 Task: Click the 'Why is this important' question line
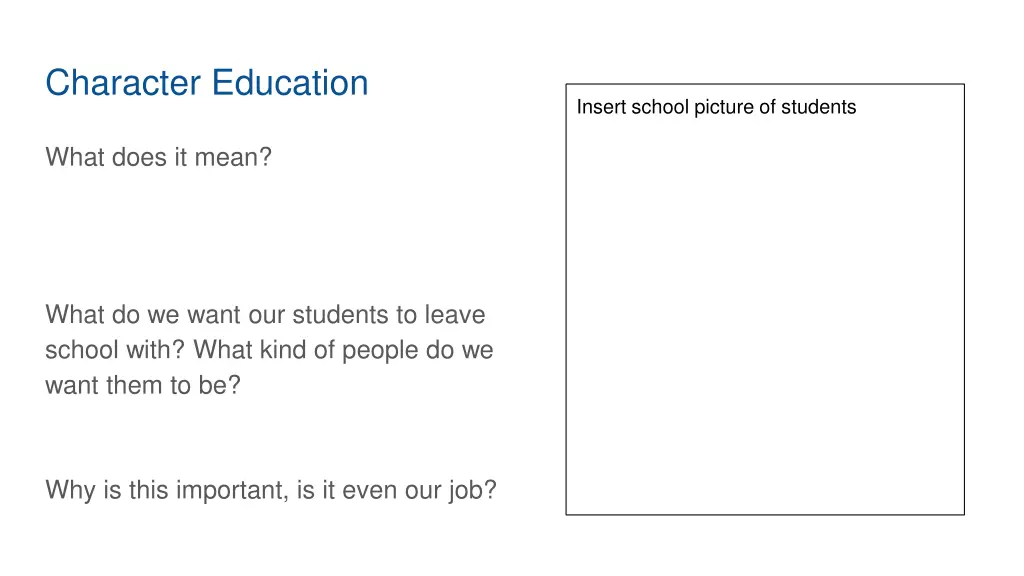(271, 490)
